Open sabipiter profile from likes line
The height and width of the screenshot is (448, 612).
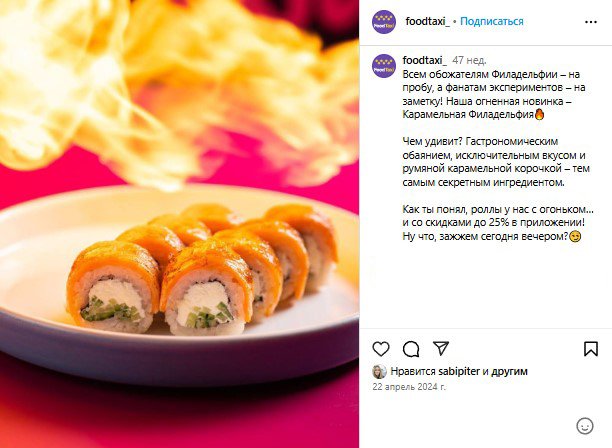tap(459, 372)
